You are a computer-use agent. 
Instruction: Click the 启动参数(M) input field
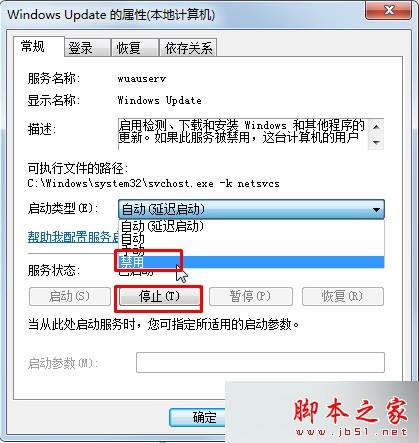(260, 362)
